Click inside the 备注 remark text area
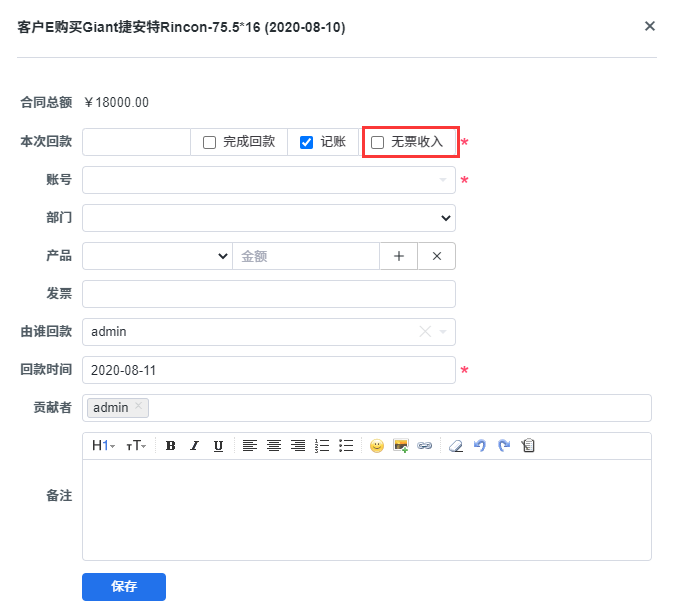The width and height of the screenshot is (675, 612). (367, 510)
